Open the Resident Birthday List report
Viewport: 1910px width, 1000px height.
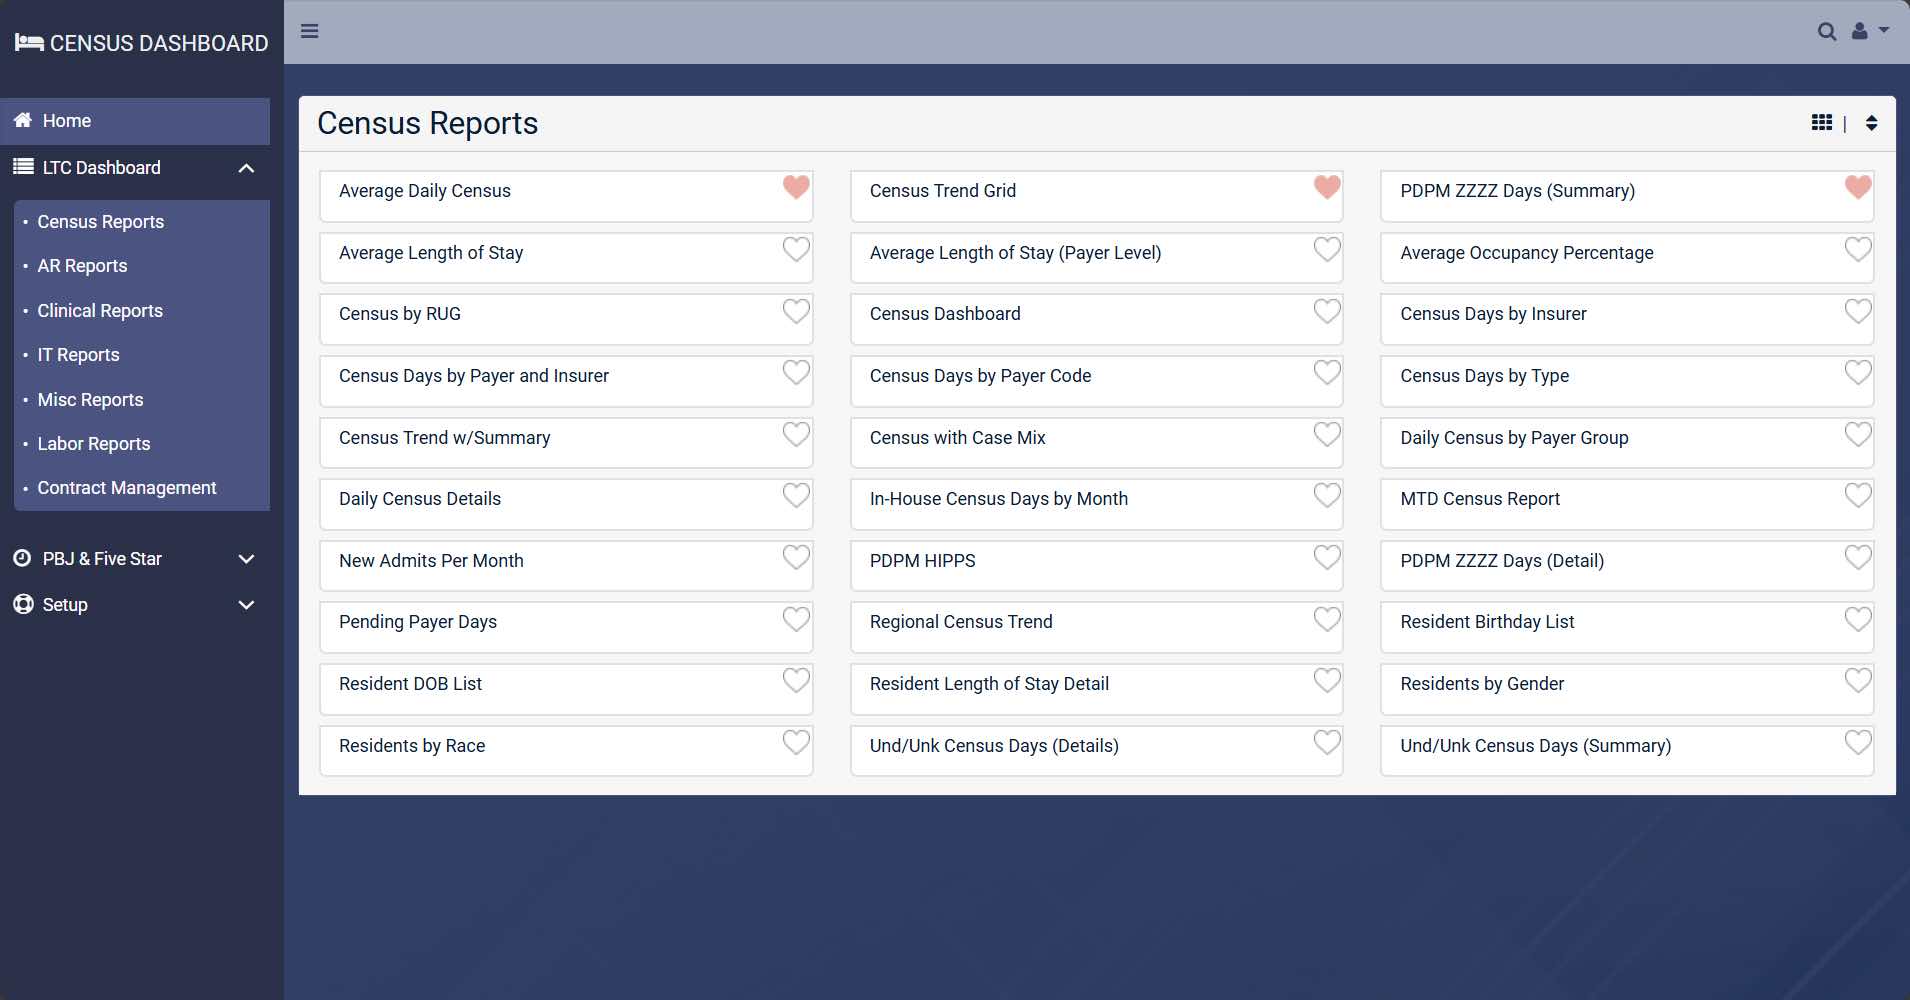click(1486, 622)
